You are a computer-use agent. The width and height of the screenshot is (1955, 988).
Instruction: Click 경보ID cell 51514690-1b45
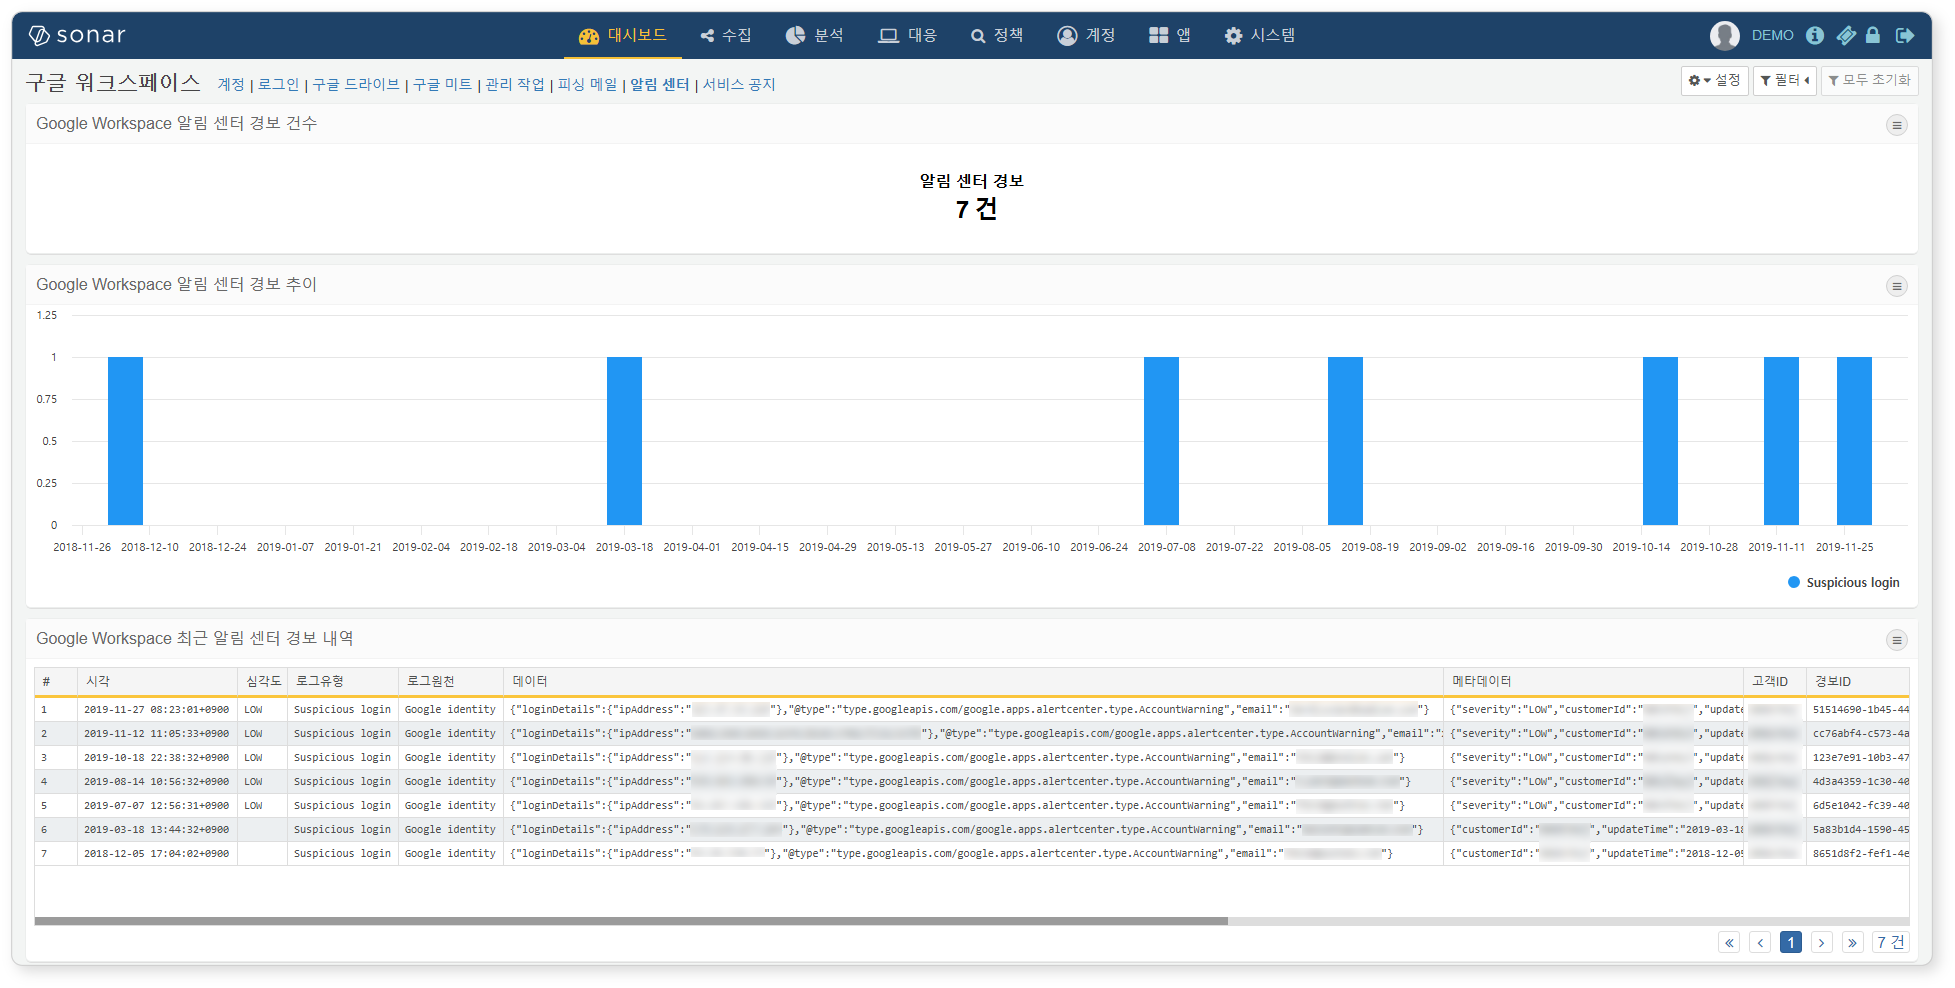[x=1859, y=710]
